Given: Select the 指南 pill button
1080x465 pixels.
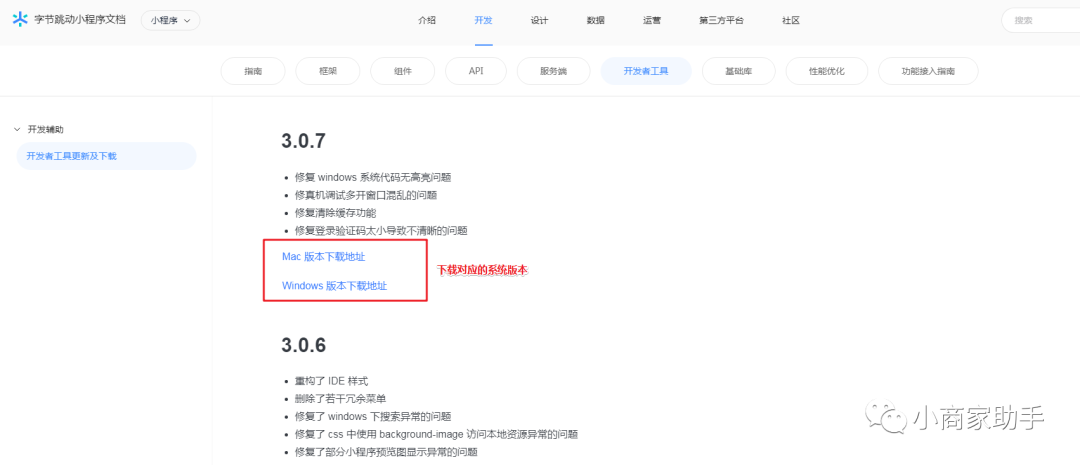Looking at the screenshot, I should 253,71.
